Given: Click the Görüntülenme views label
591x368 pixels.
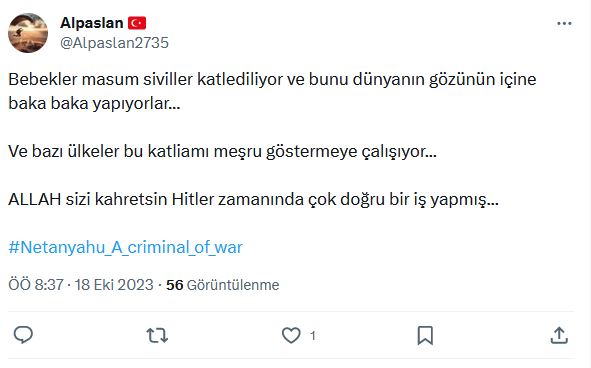Looking at the screenshot, I should coord(233,285).
